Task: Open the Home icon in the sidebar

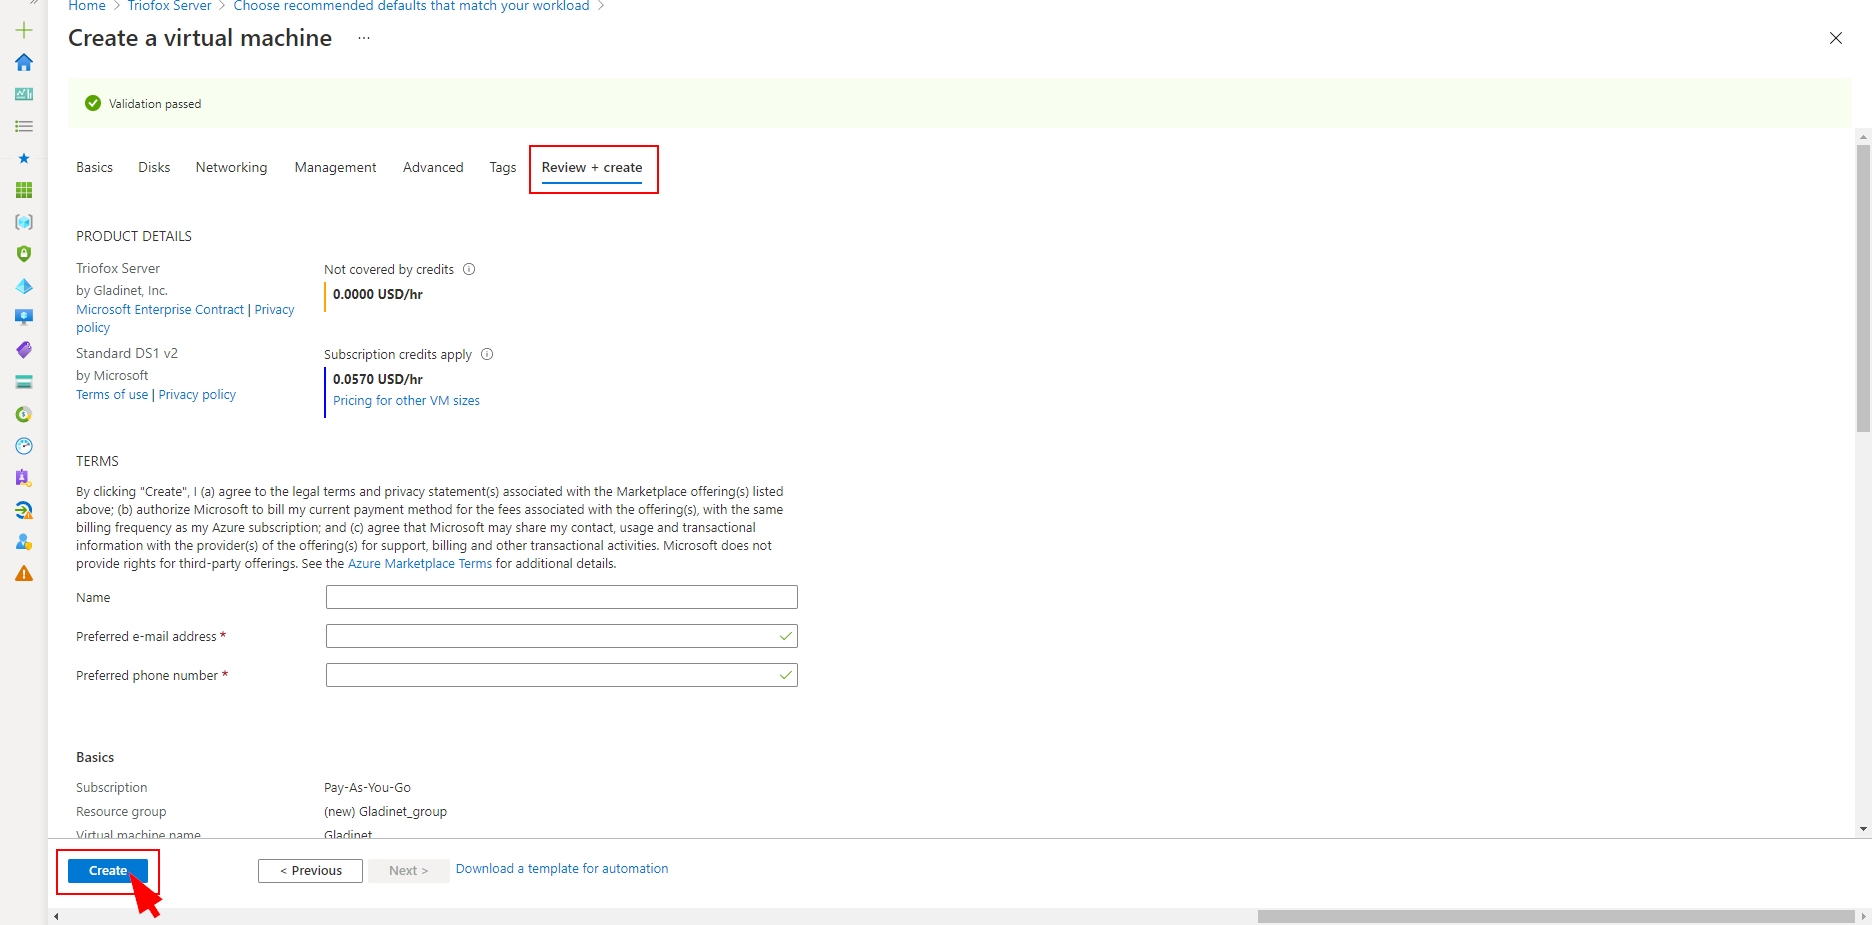Action: [24, 62]
